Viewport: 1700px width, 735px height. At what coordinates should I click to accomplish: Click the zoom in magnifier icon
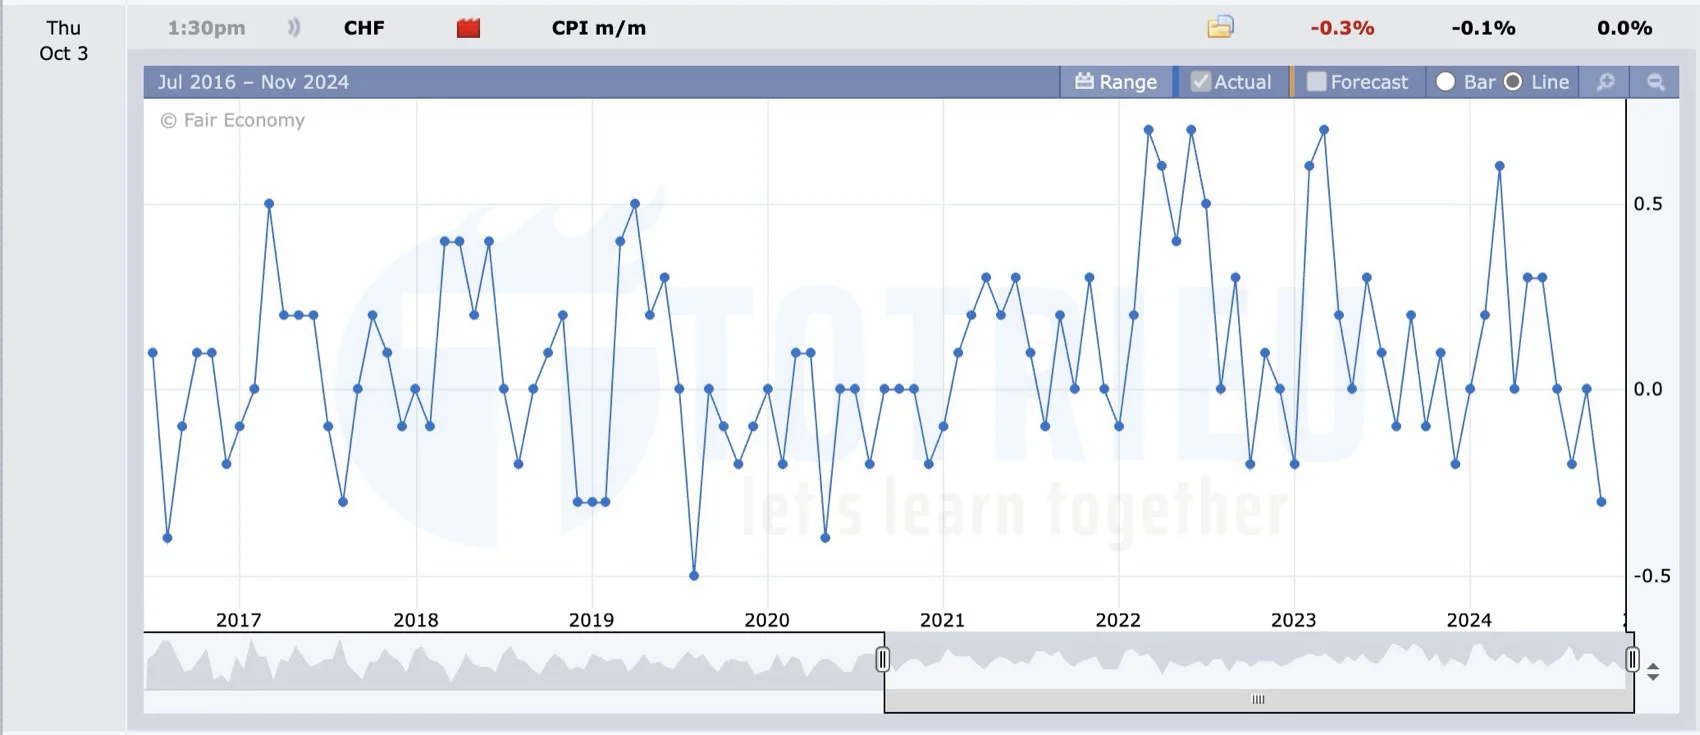pos(1605,82)
